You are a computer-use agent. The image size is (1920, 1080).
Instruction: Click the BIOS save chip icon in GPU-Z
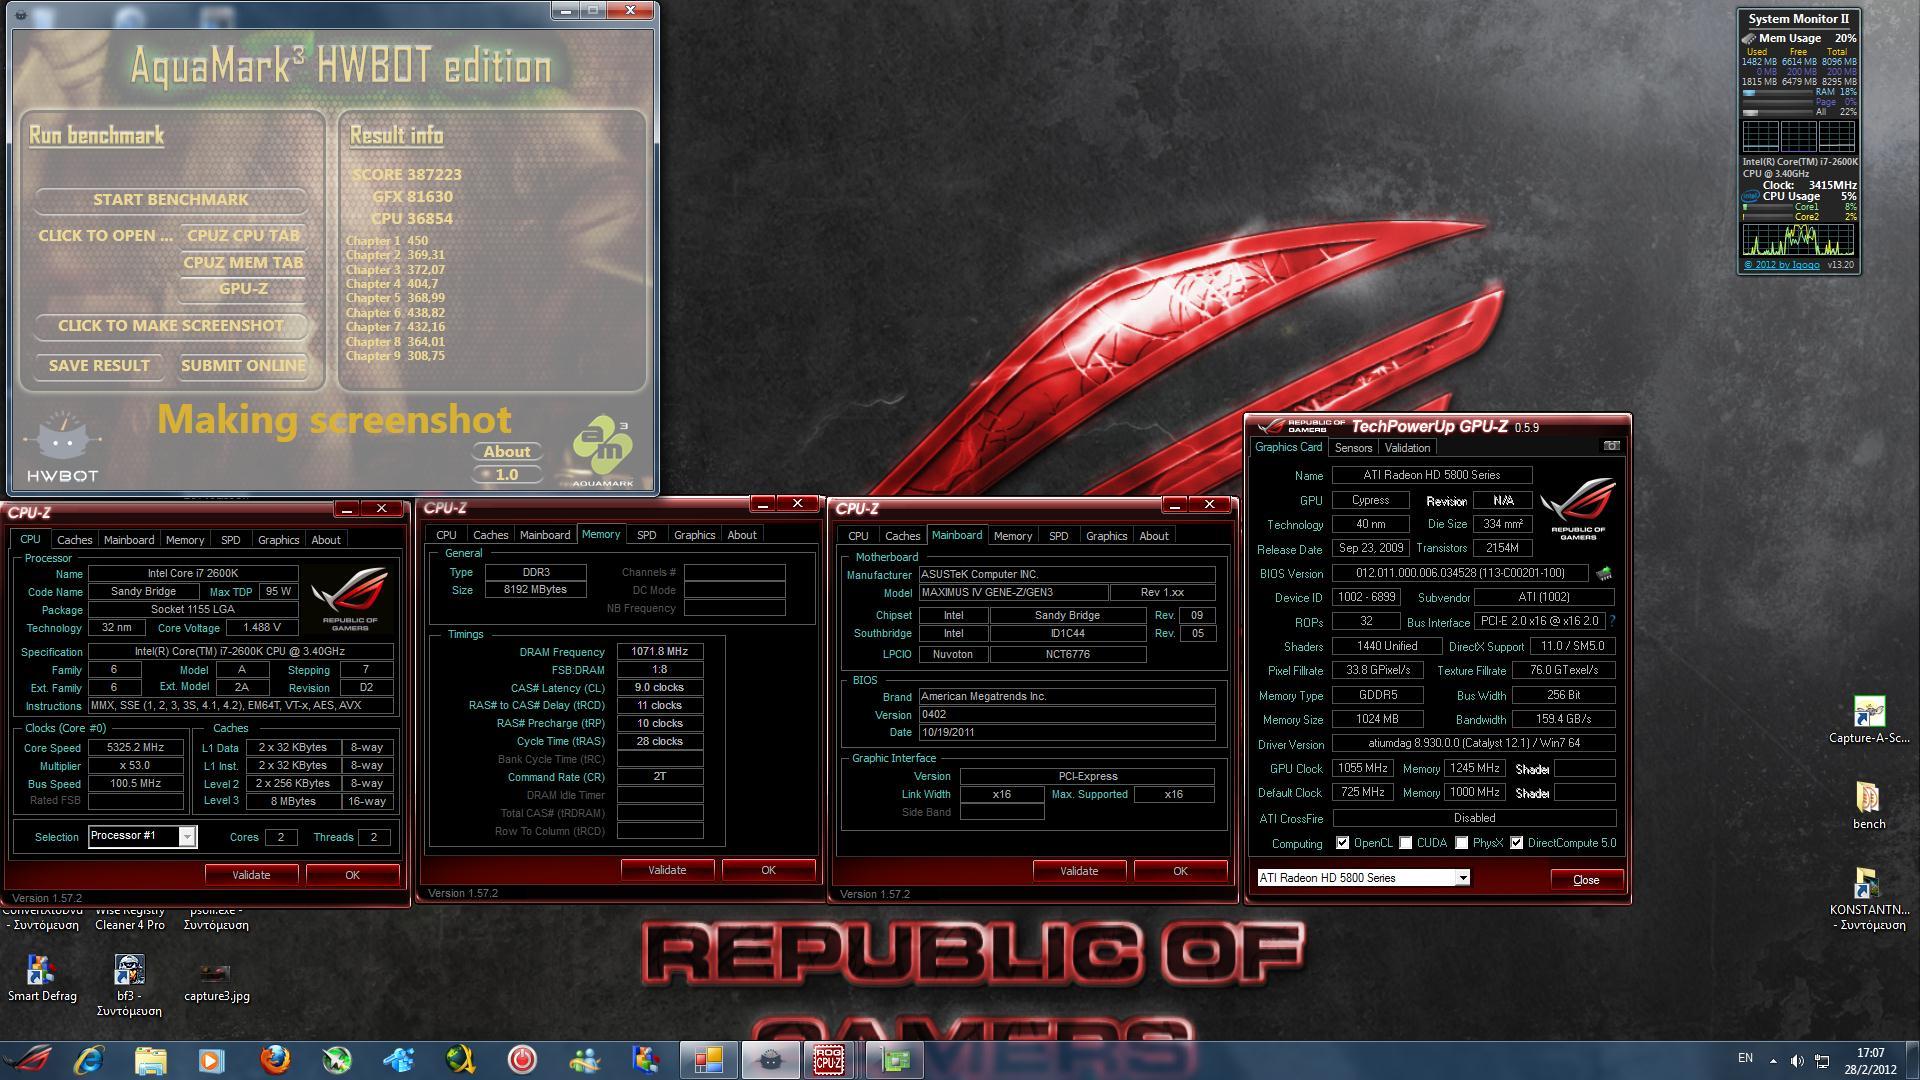1604,574
